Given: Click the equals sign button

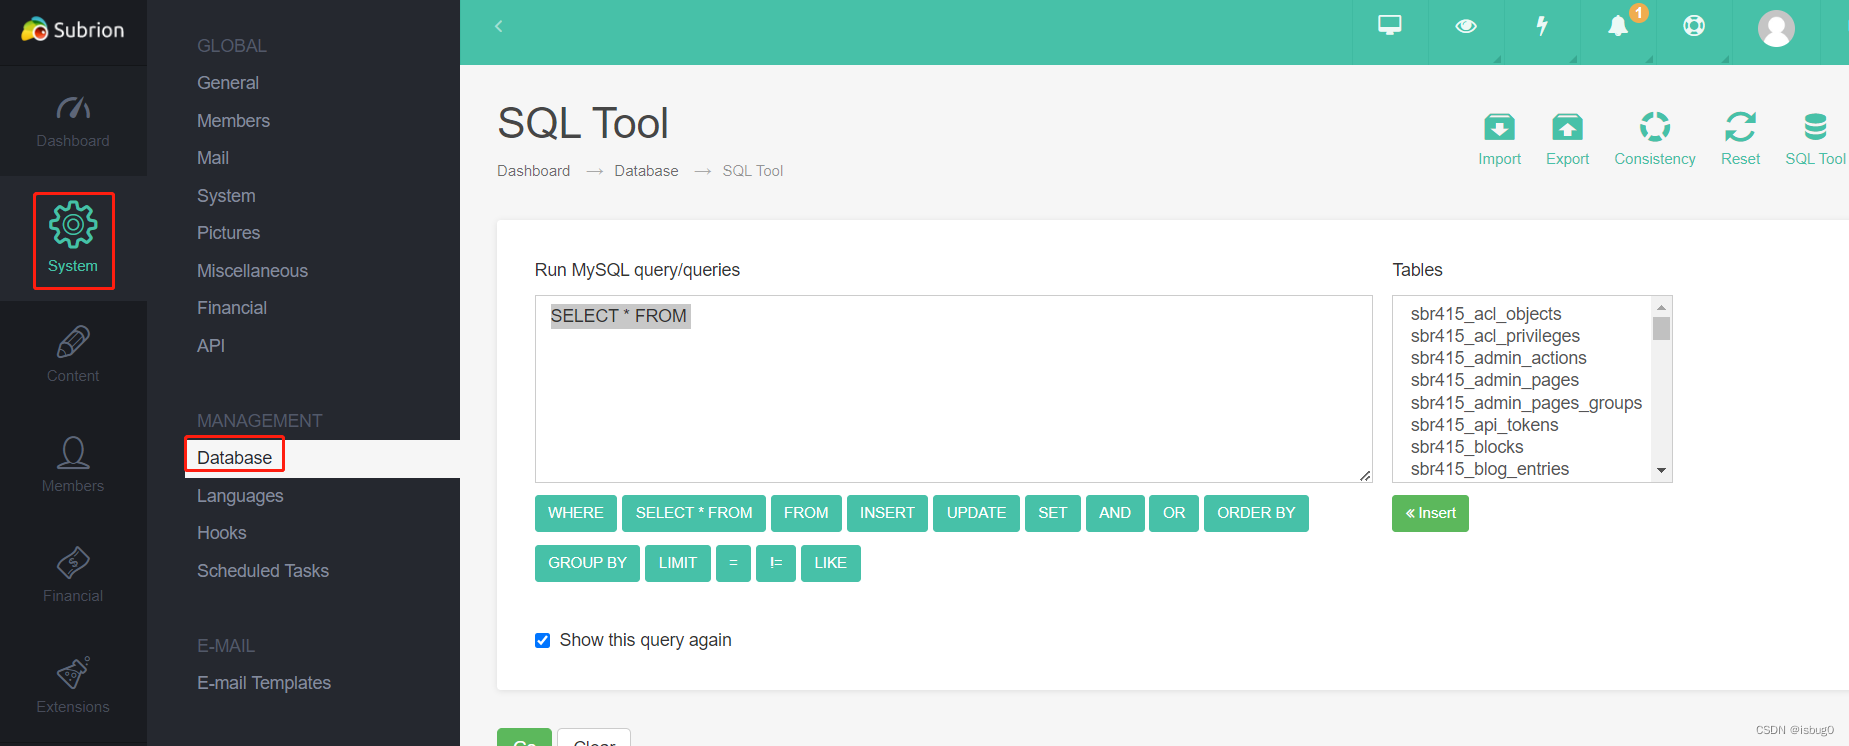Looking at the screenshot, I should [733, 563].
